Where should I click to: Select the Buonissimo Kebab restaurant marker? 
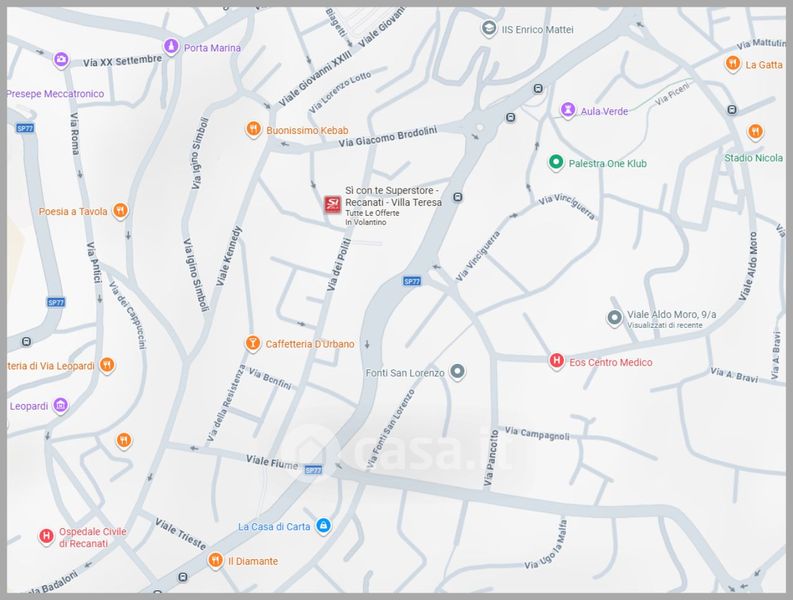[253, 130]
